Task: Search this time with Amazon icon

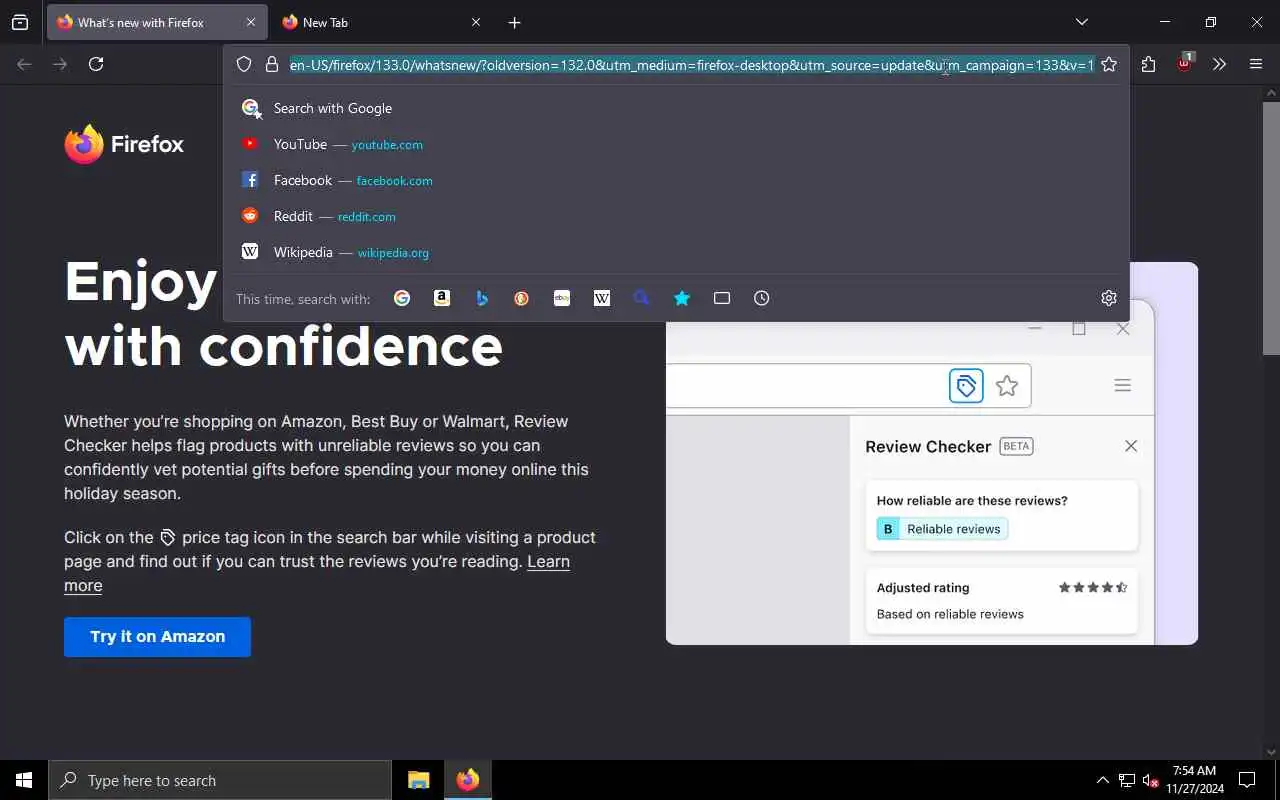Action: pyautogui.click(x=442, y=298)
